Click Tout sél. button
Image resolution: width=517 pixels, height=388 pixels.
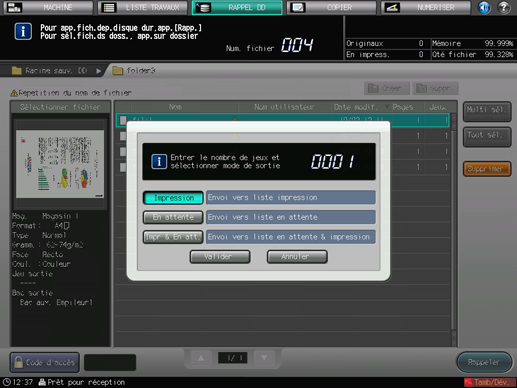487,137
